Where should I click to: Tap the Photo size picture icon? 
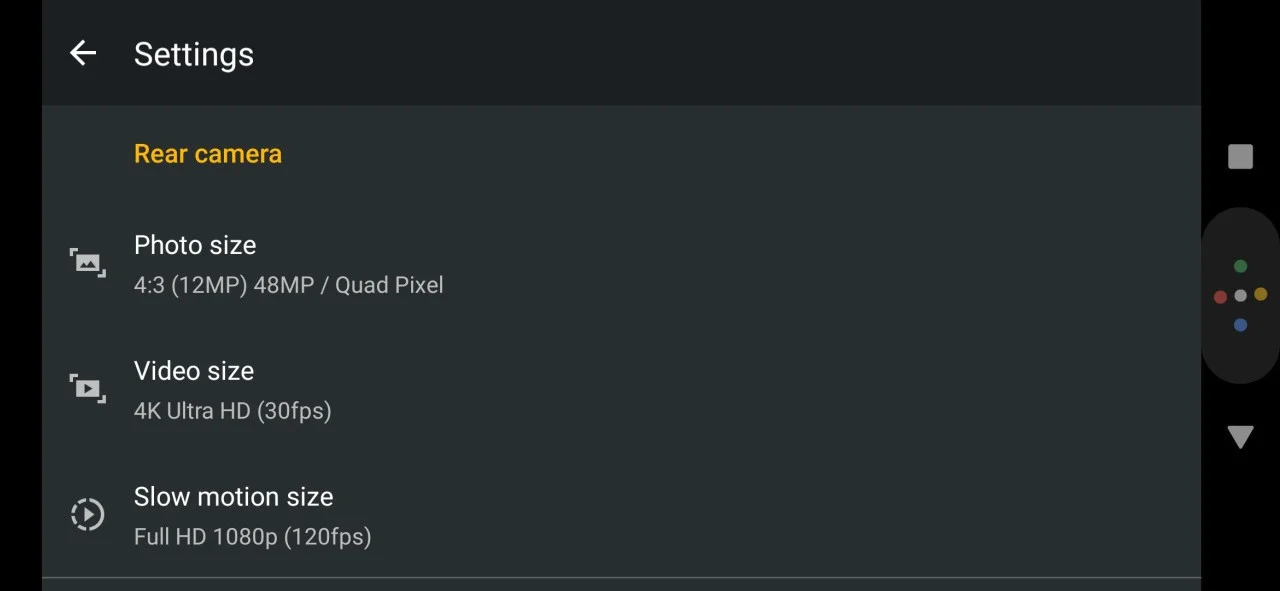pos(88,263)
